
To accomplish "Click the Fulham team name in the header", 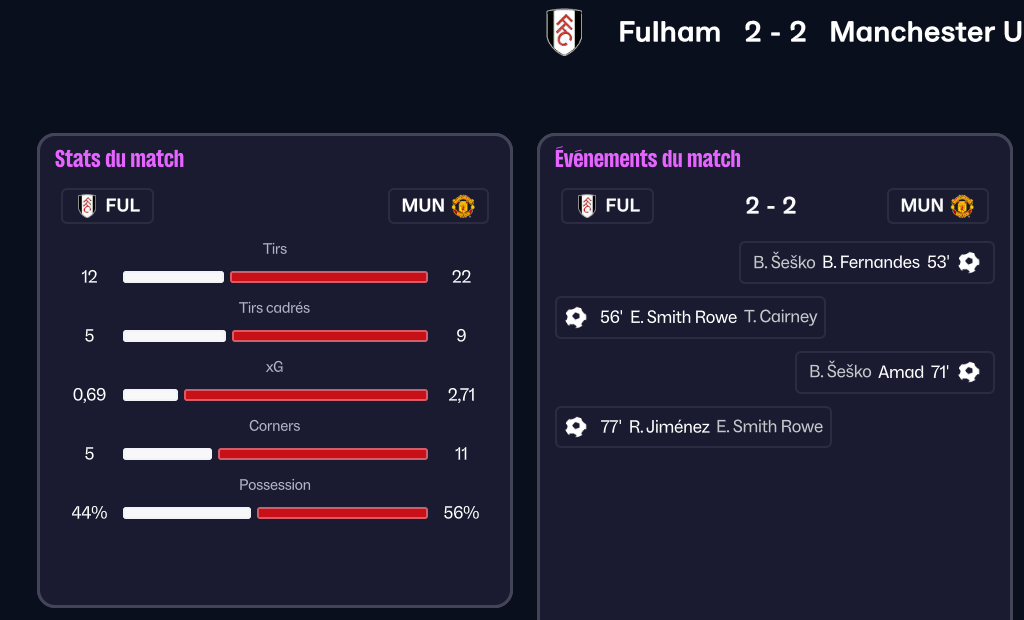I will tap(669, 32).
